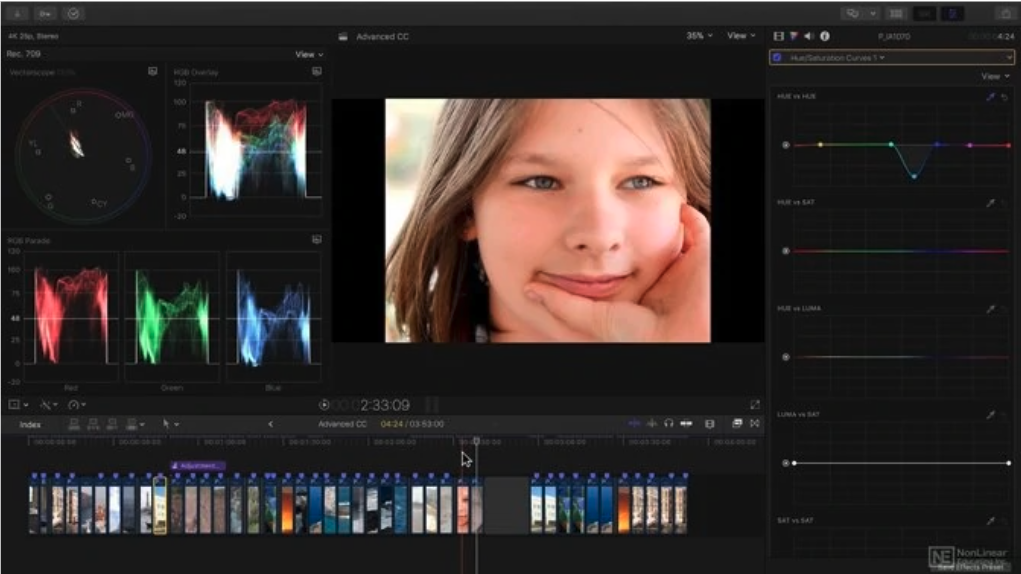This screenshot has height=574, width=1021.
Task: Toggle snapping icon in timeline toolbar
Action: click(x=686, y=424)
